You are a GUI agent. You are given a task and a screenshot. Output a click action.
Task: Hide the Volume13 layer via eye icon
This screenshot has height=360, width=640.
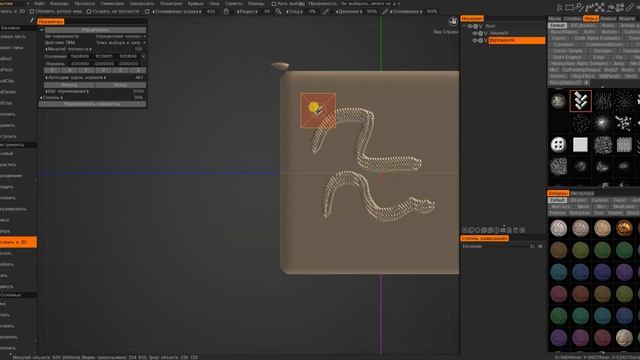[x=475, y=33]
